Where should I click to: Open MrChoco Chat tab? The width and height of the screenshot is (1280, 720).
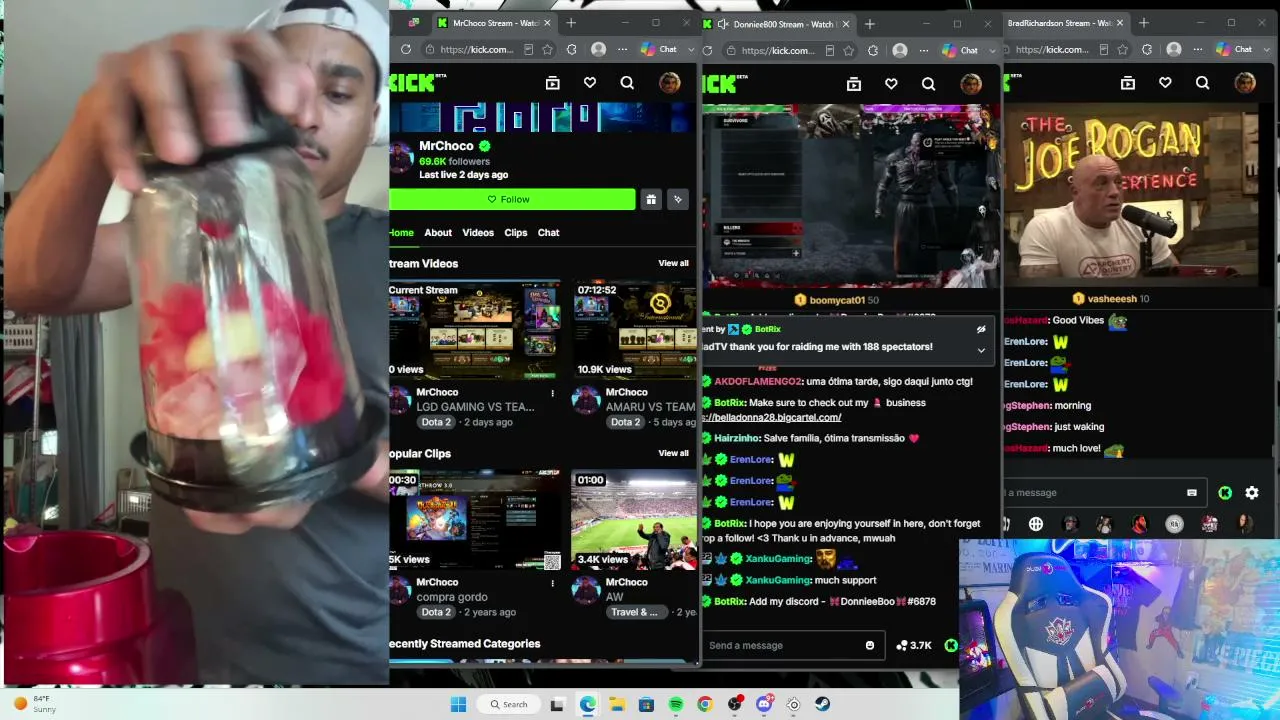point(549,233)
